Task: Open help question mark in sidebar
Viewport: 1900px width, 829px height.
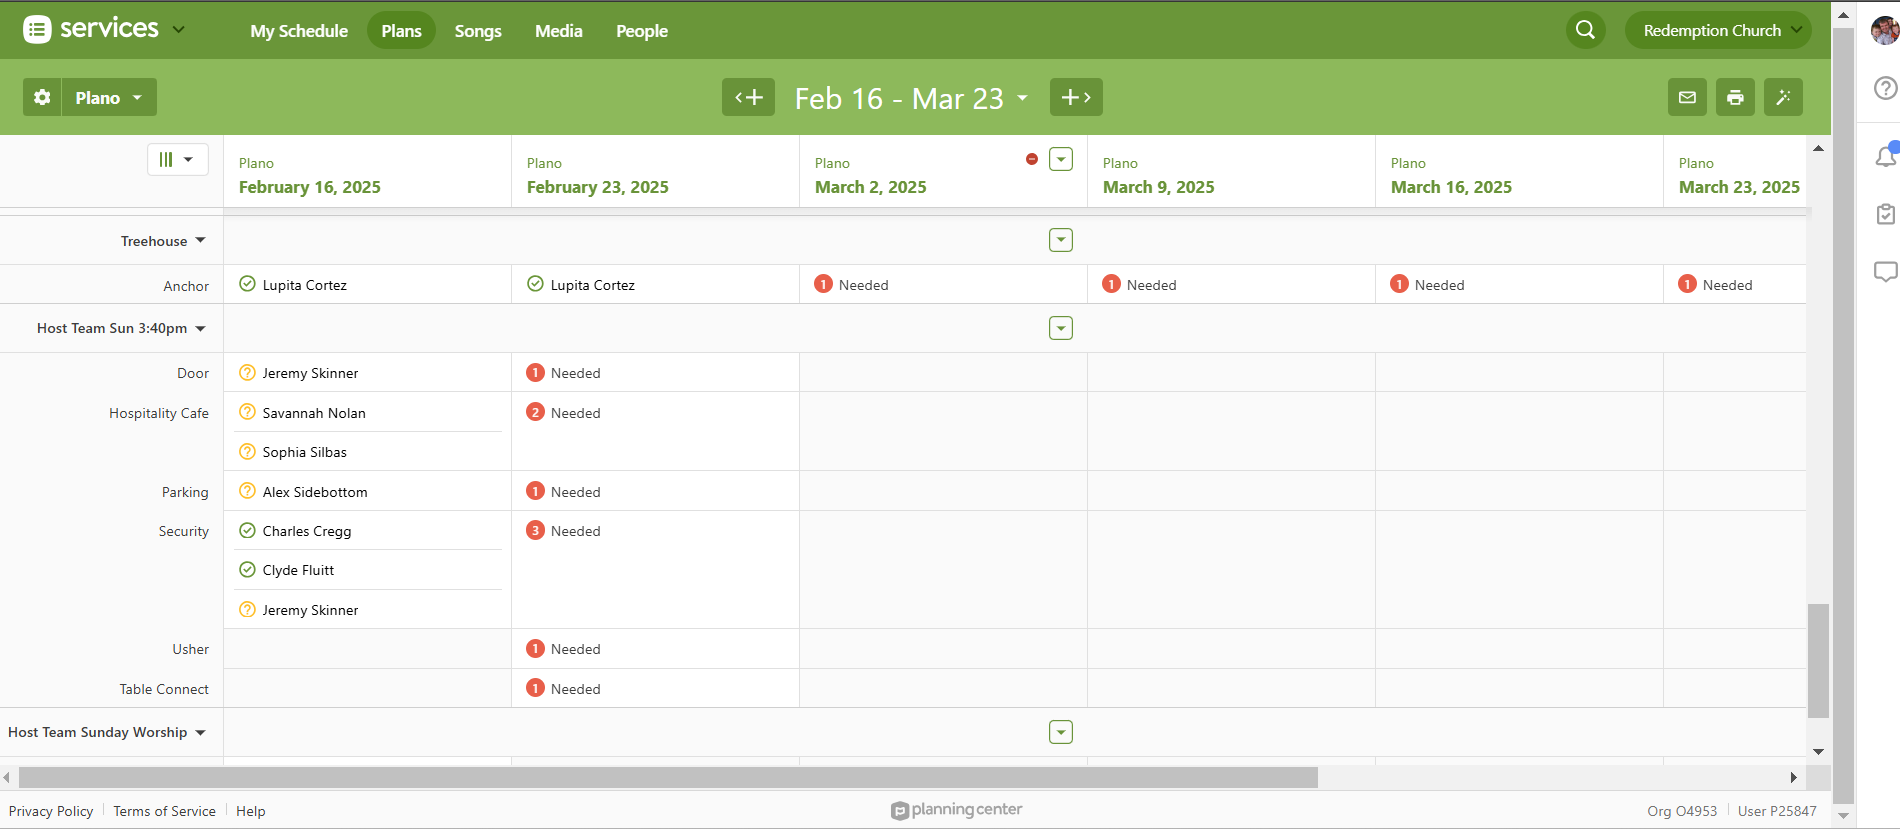Action: (x=1885, y=88)
